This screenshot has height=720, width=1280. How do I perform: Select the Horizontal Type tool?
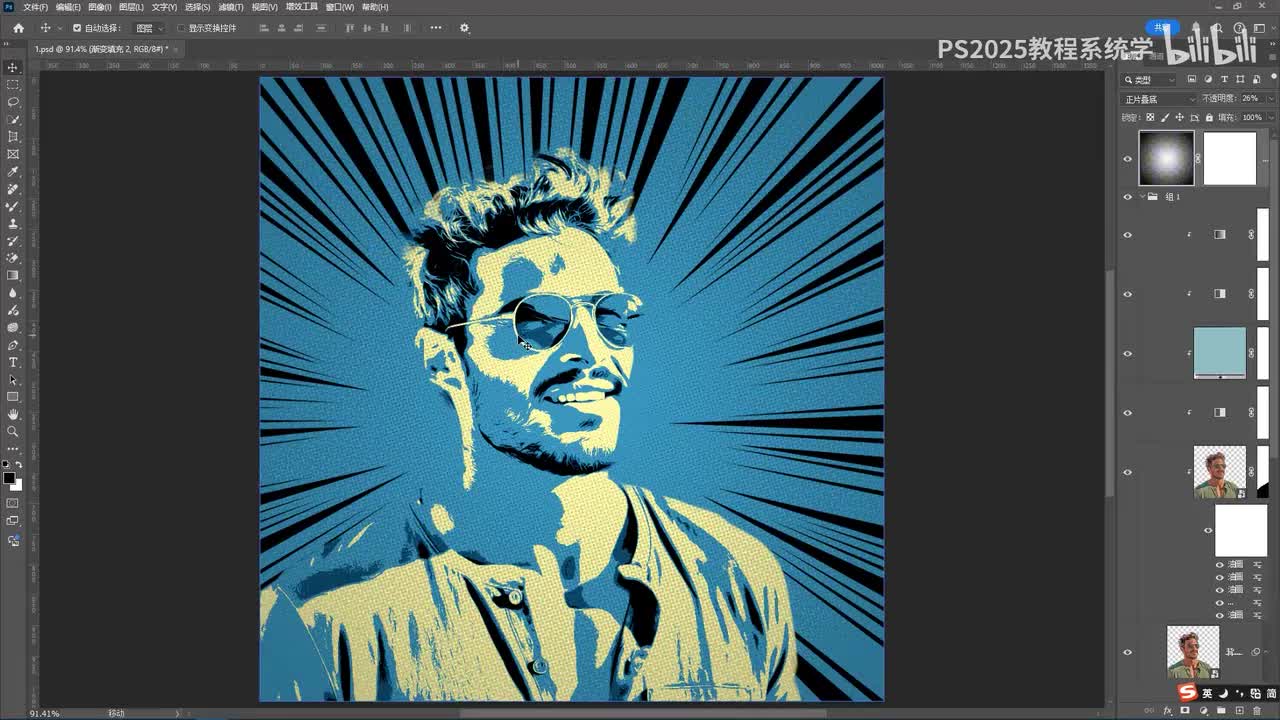[13, 362]
